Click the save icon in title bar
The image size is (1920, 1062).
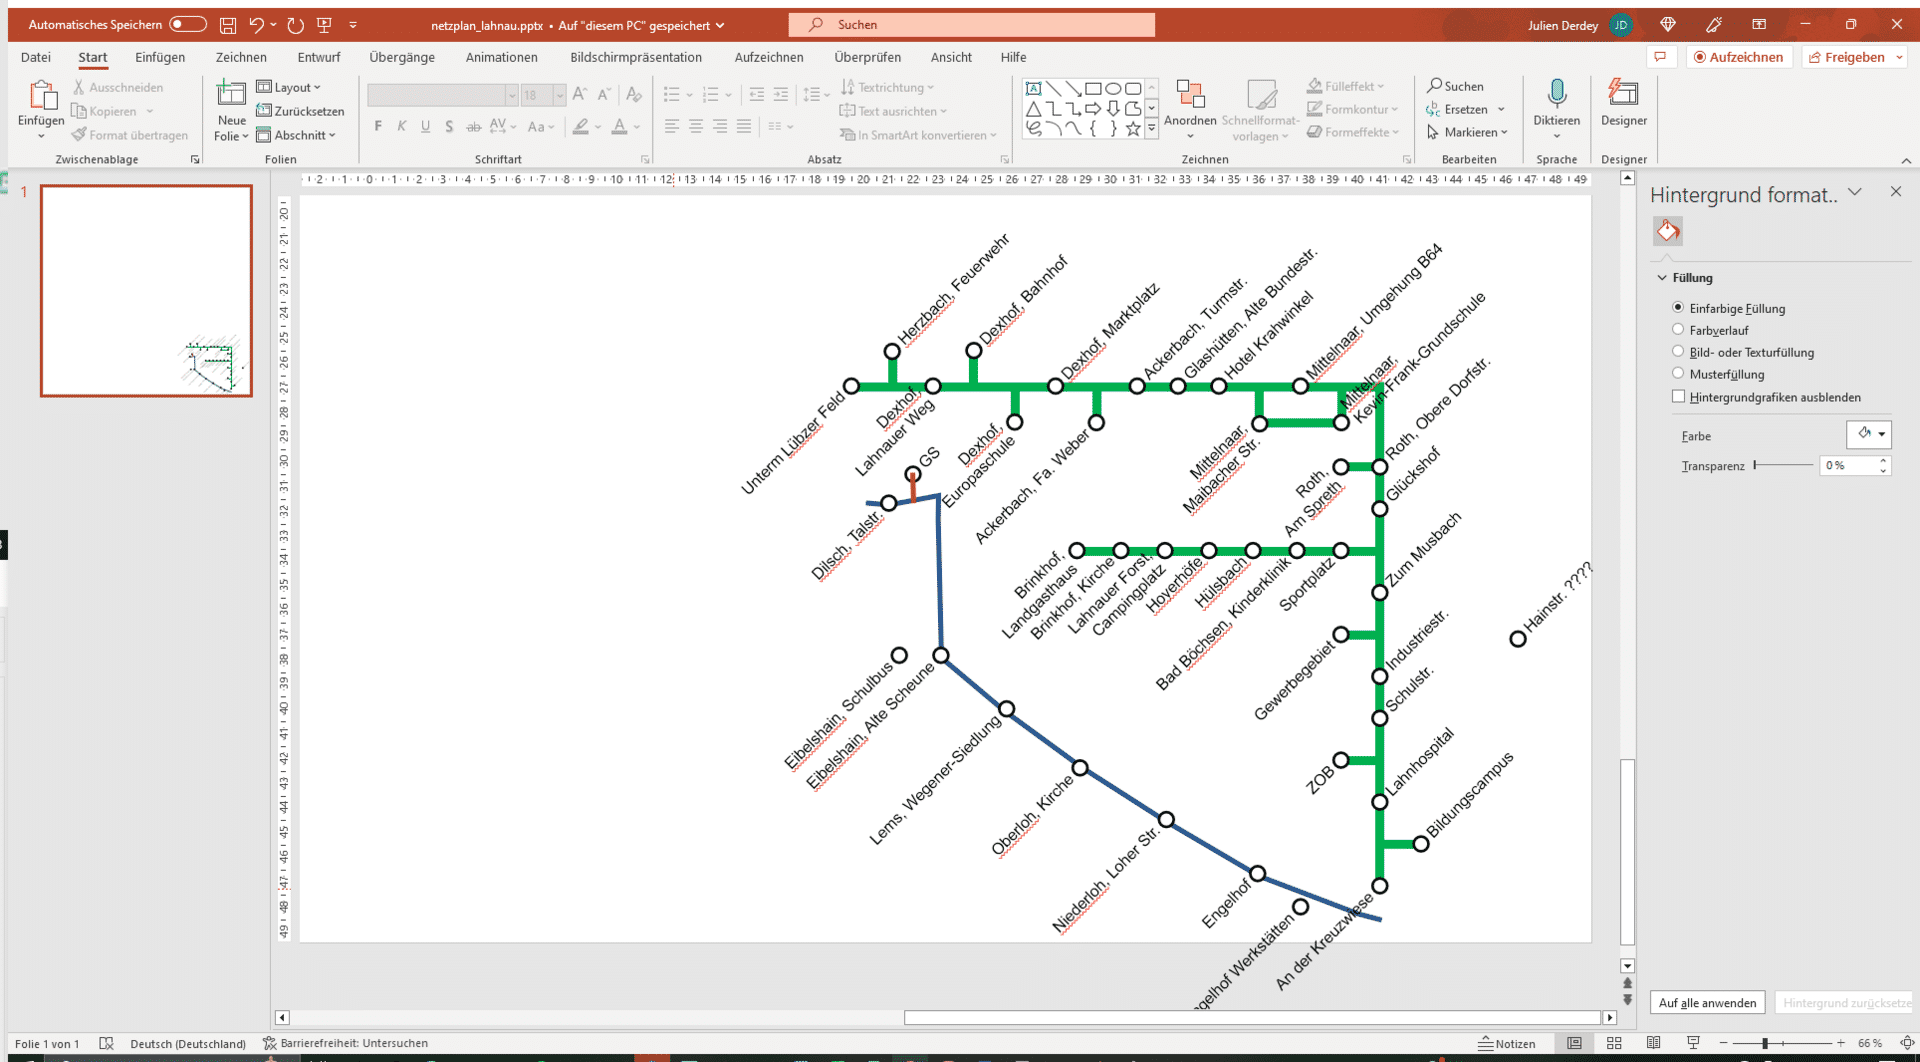pos(228,25)
